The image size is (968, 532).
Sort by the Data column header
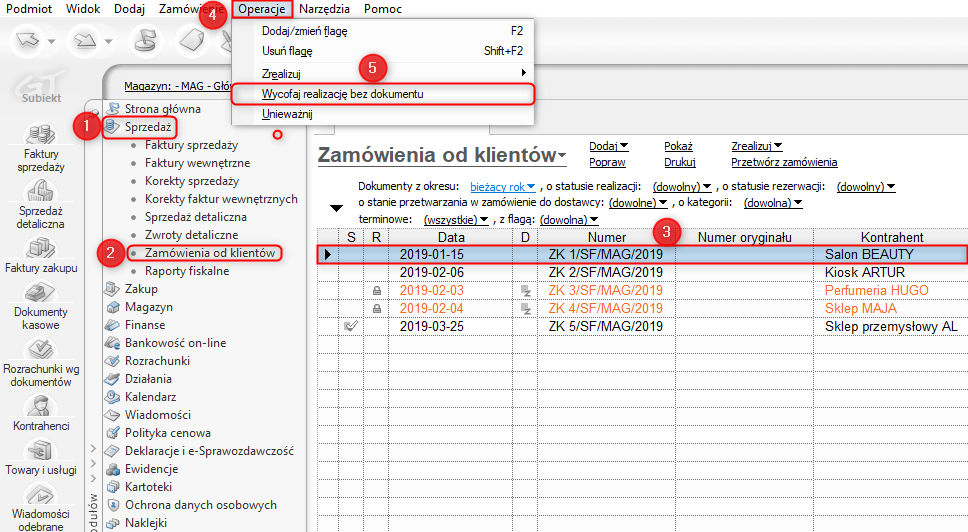point(451,237)
